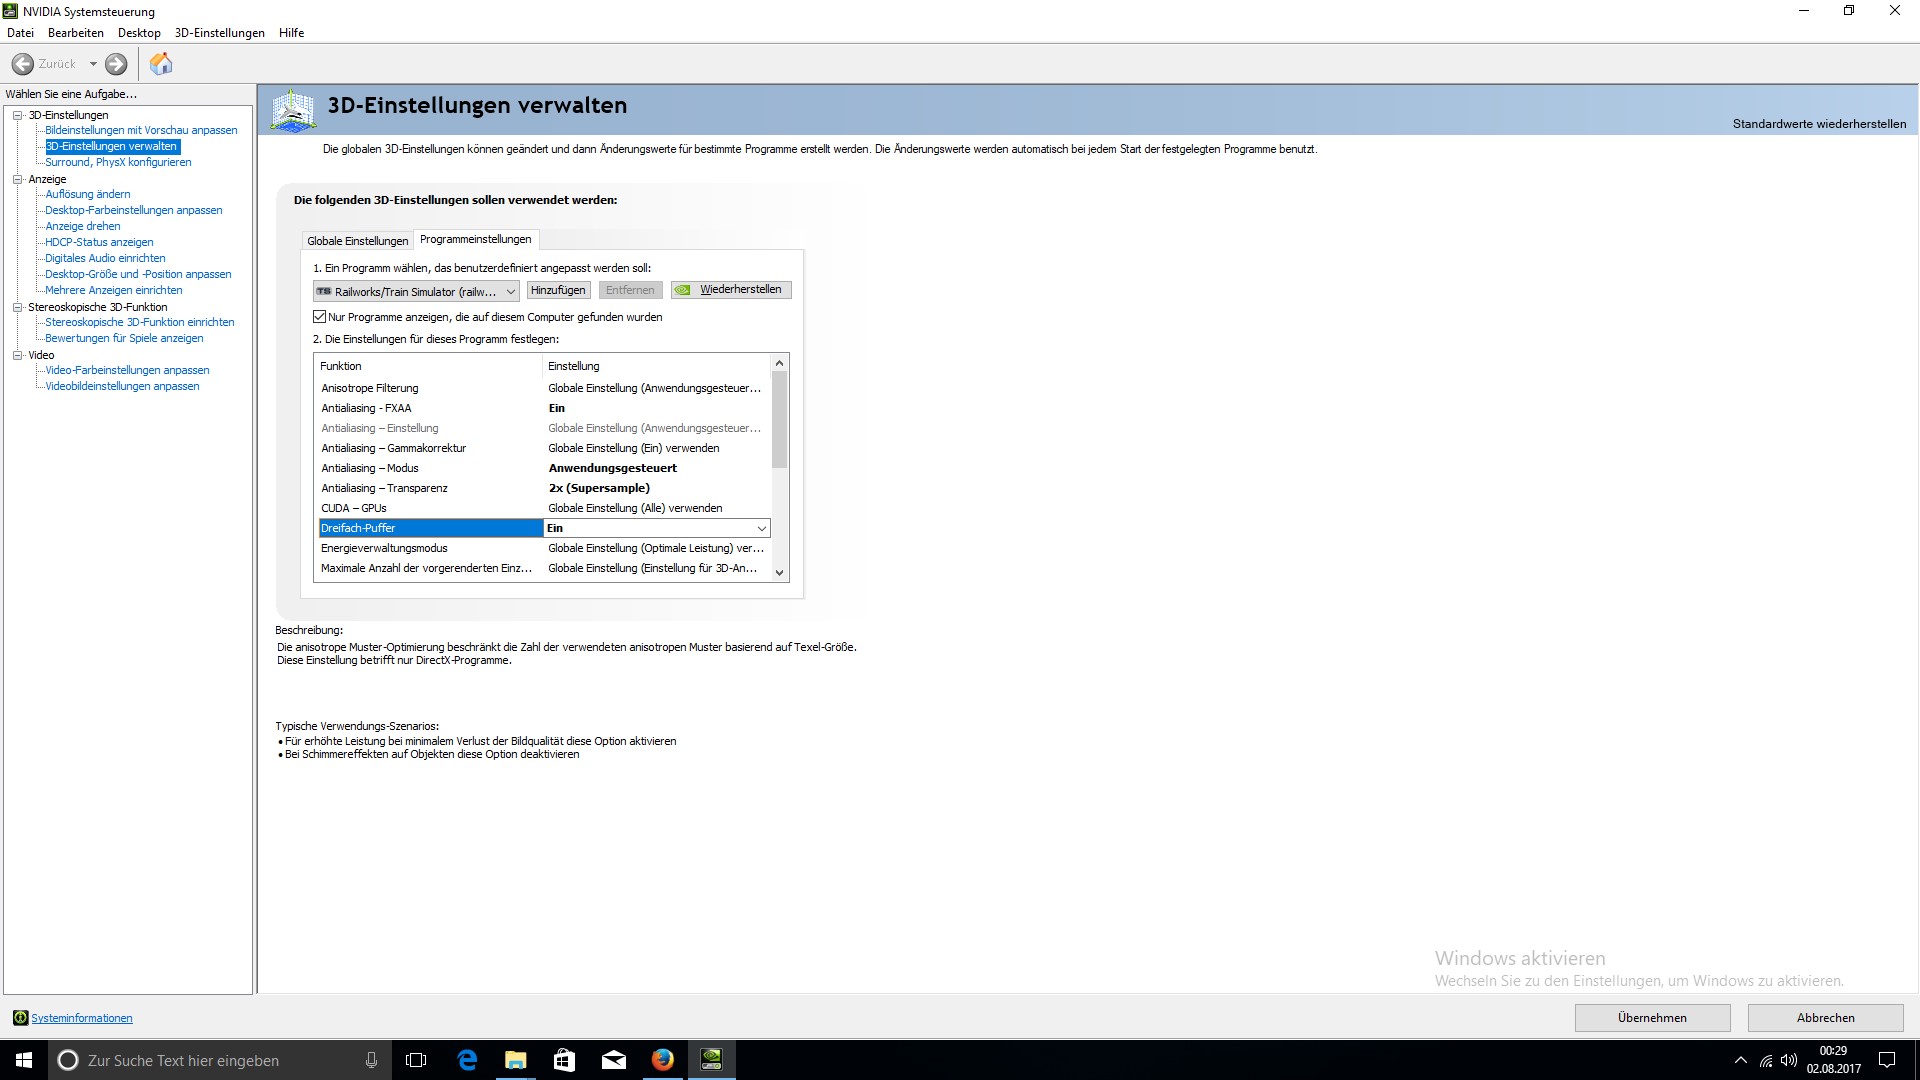The width and height of the screenshot is (1920, 1080).
Task: Click the back arrow icon
Action: 23,64
